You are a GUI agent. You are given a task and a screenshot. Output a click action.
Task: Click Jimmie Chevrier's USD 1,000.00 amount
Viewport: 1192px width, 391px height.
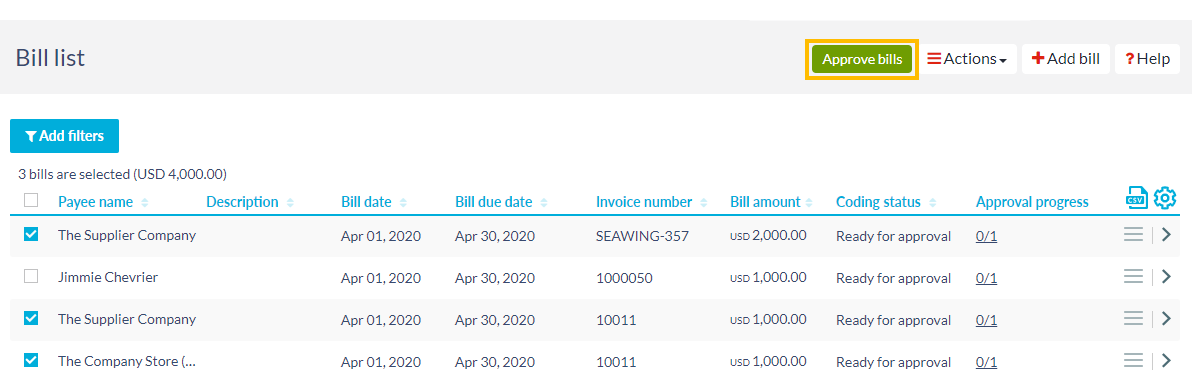[x=768, y=278]
